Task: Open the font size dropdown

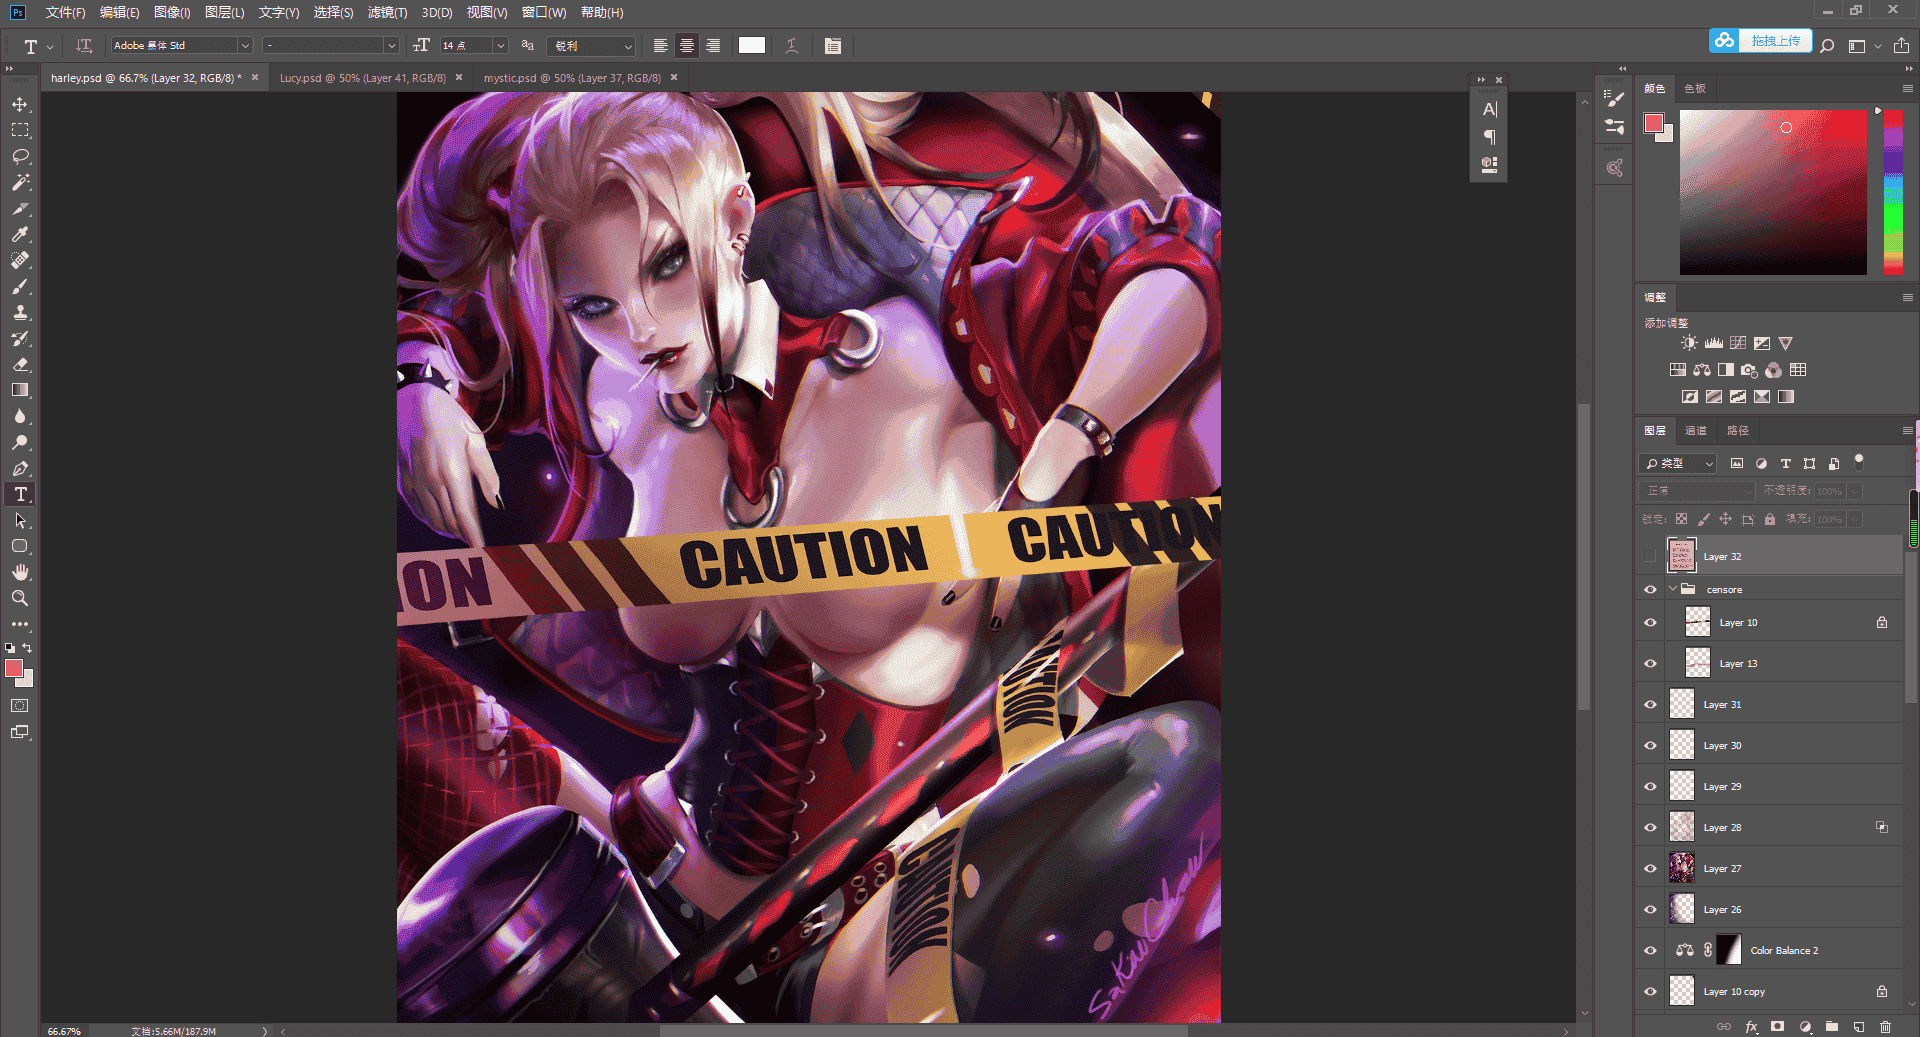Action: pyautogui.click(x=500, y=45)
